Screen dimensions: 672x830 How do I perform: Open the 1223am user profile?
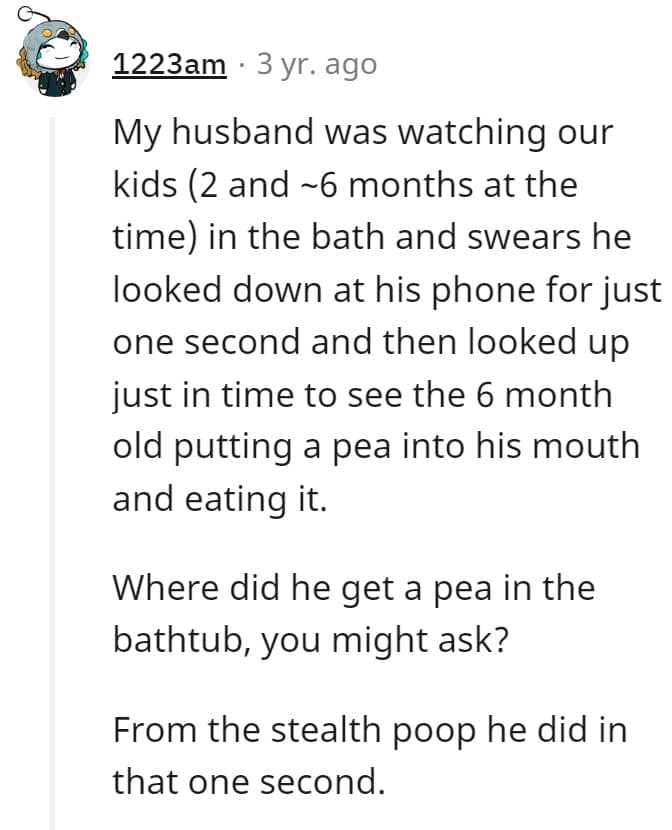(169, 64)
